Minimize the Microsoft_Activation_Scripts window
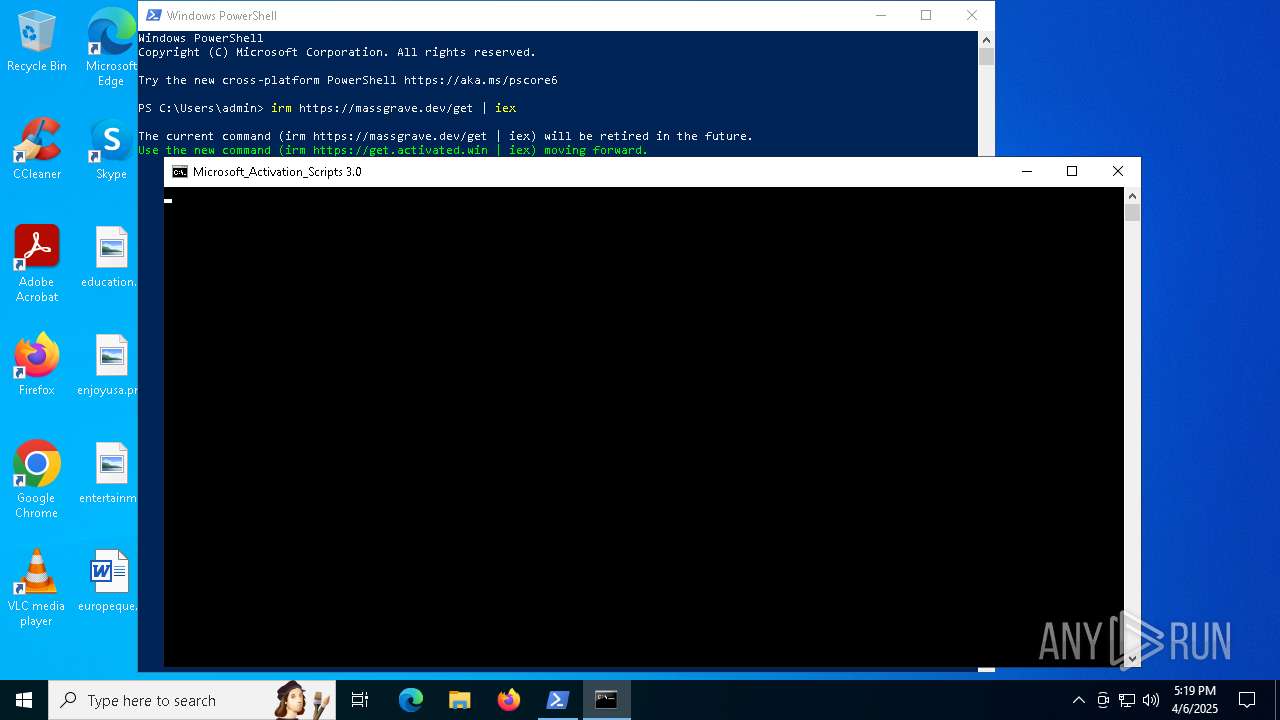 click(x=1026, y=172)
